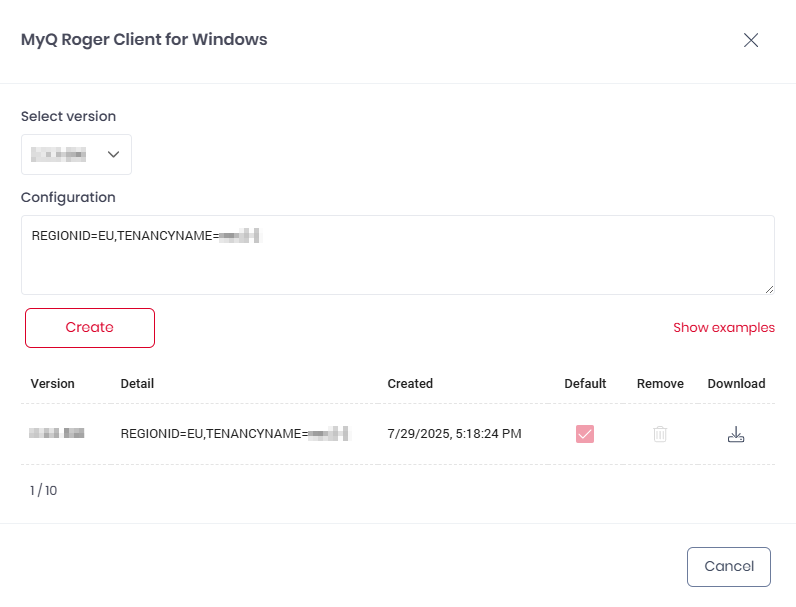The width and height of the screenshot is (796, 607).
Task: Click the Download column header
Action: [x=736, y=384]
